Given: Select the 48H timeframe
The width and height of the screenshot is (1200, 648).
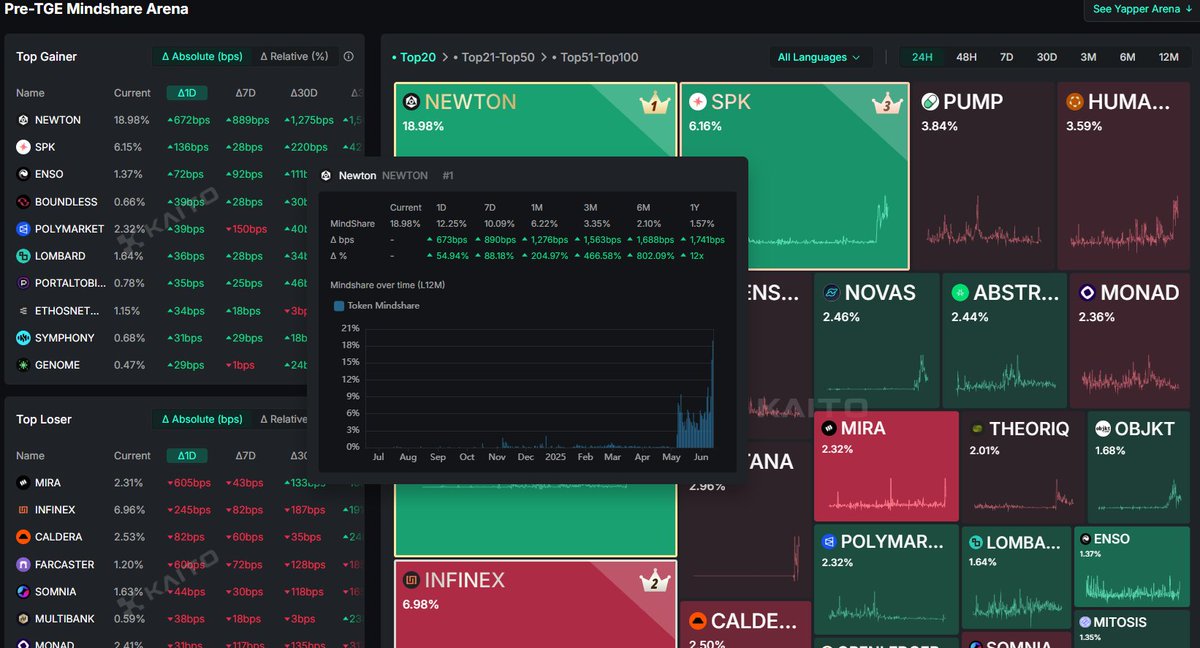Looking at the screenshot, I should (x=966, y=57).
